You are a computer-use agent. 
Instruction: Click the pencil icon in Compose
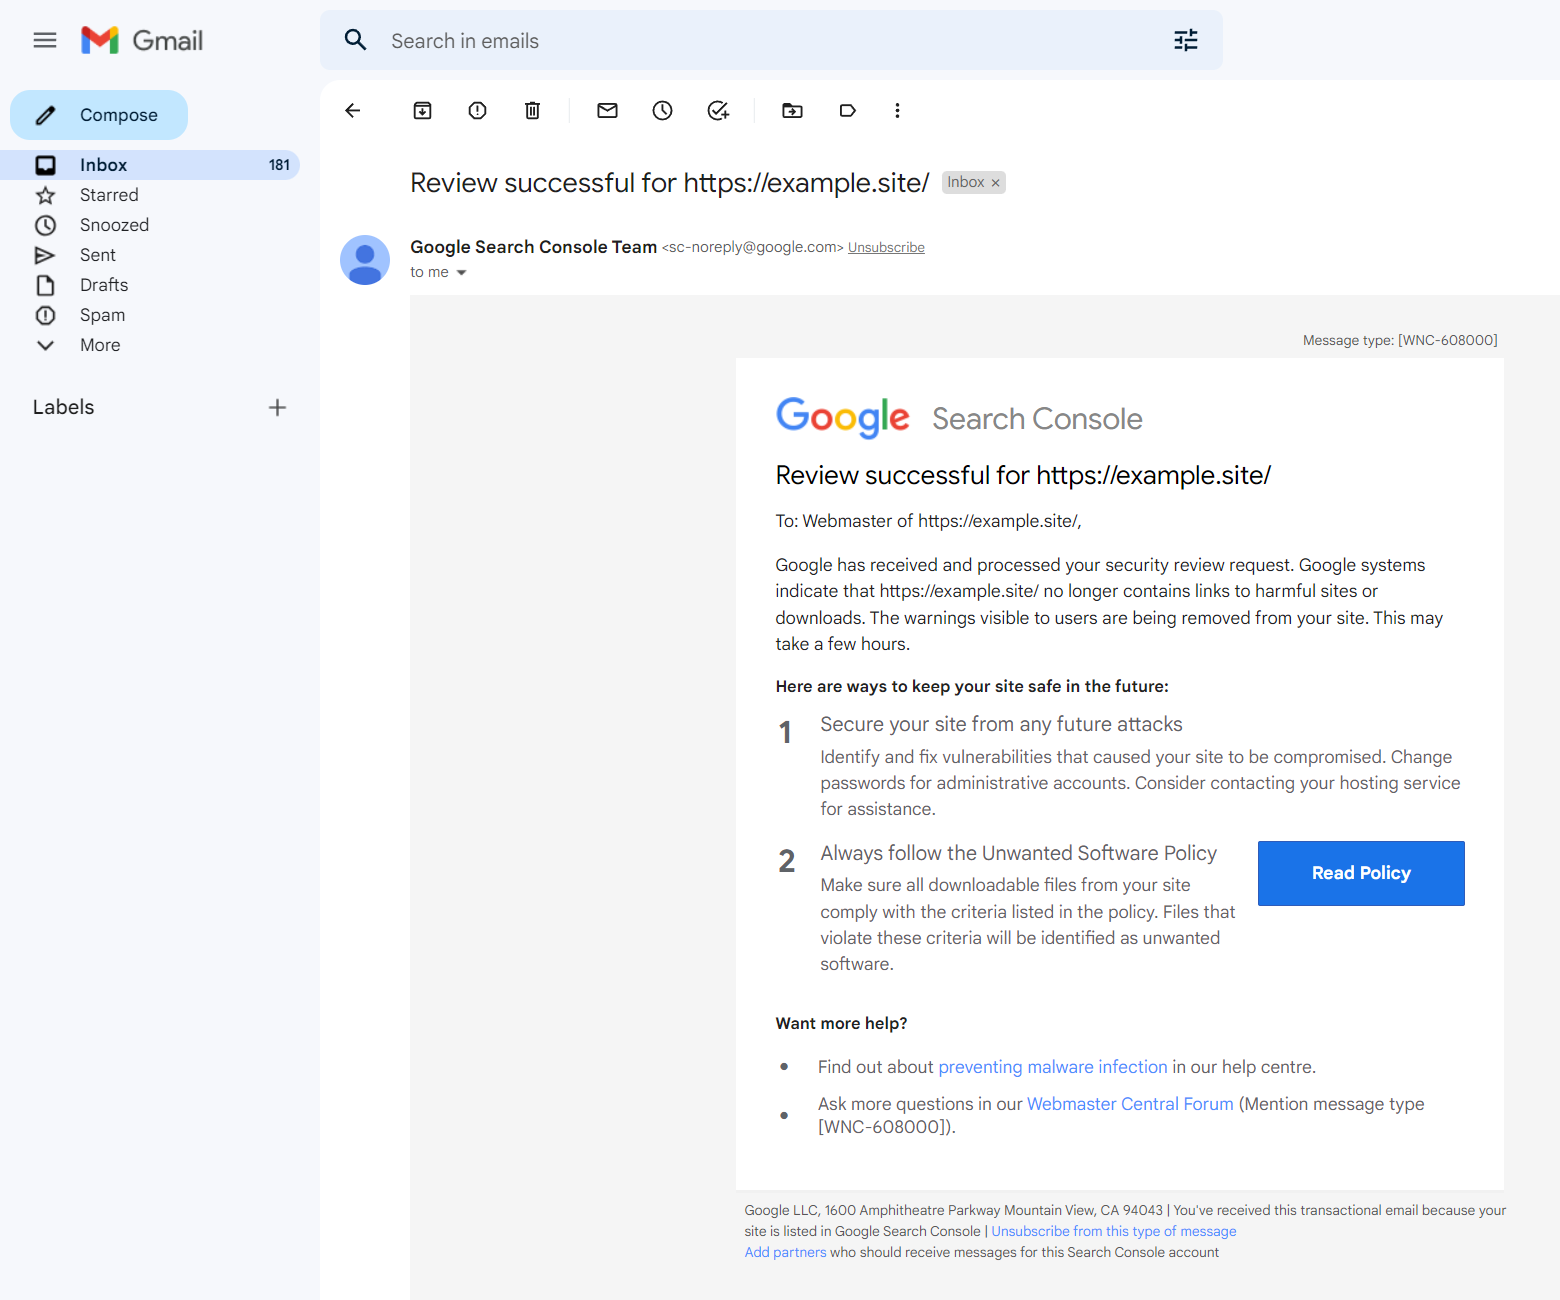45,115
